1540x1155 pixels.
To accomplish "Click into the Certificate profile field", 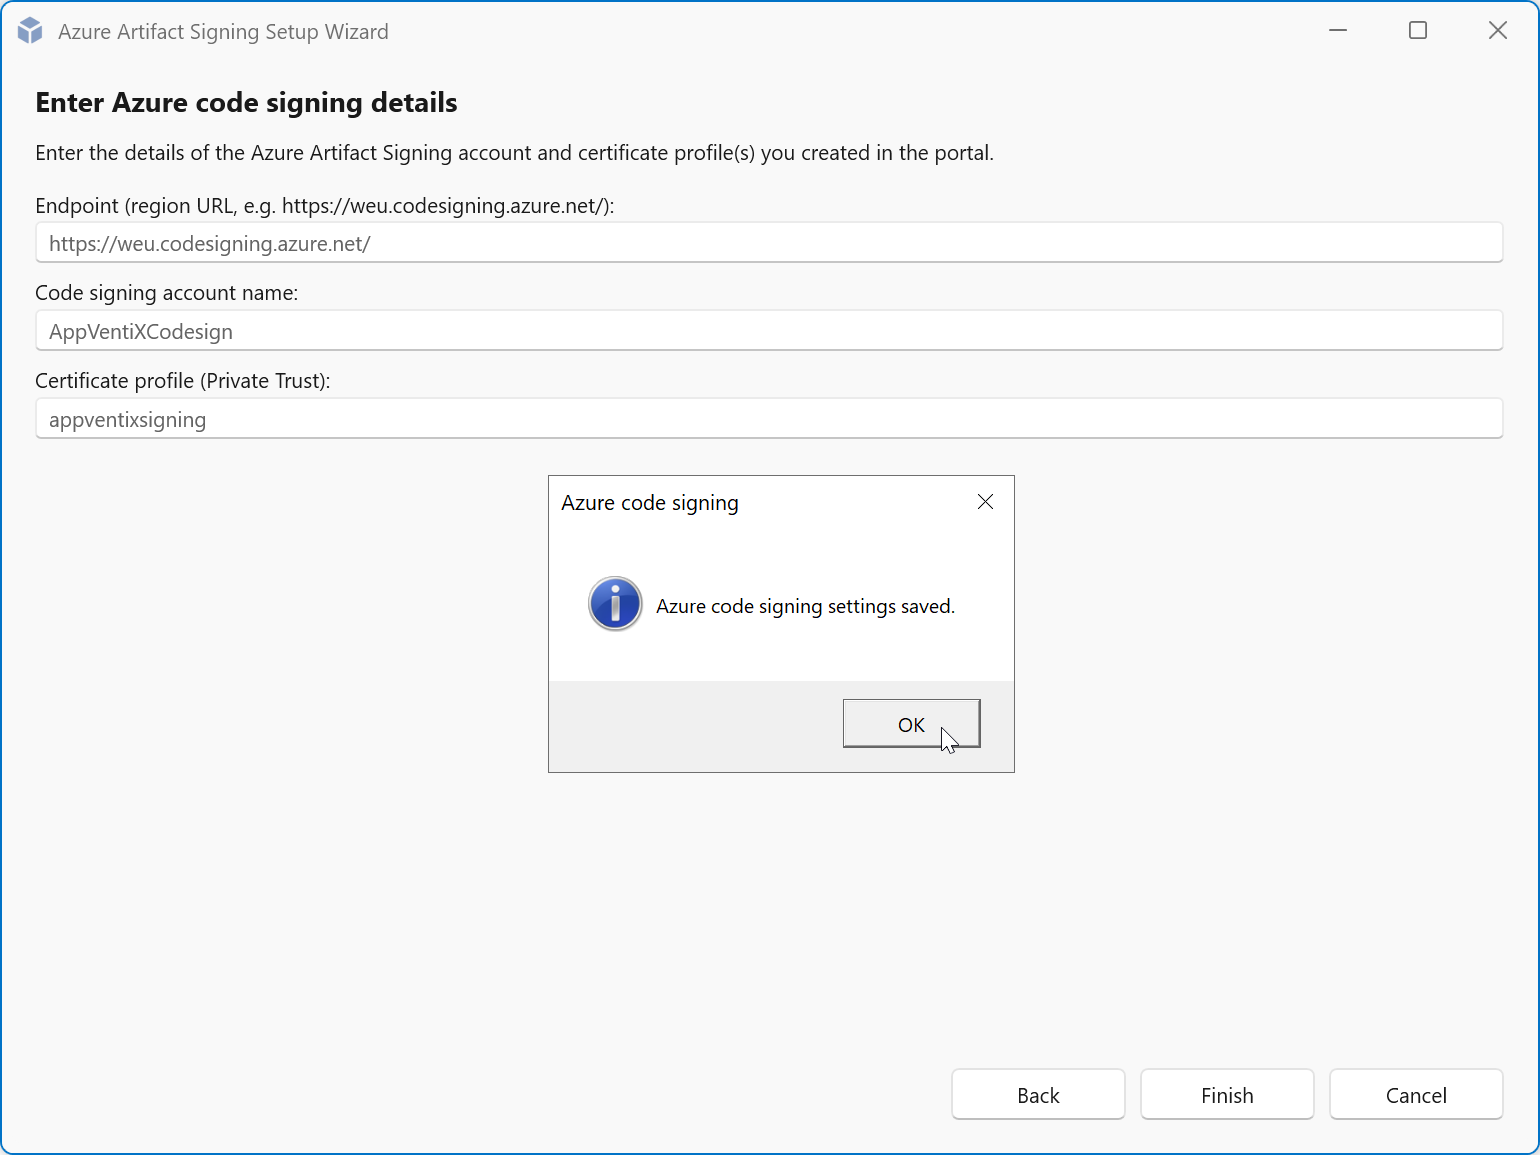I will click(x=769, y=419).
